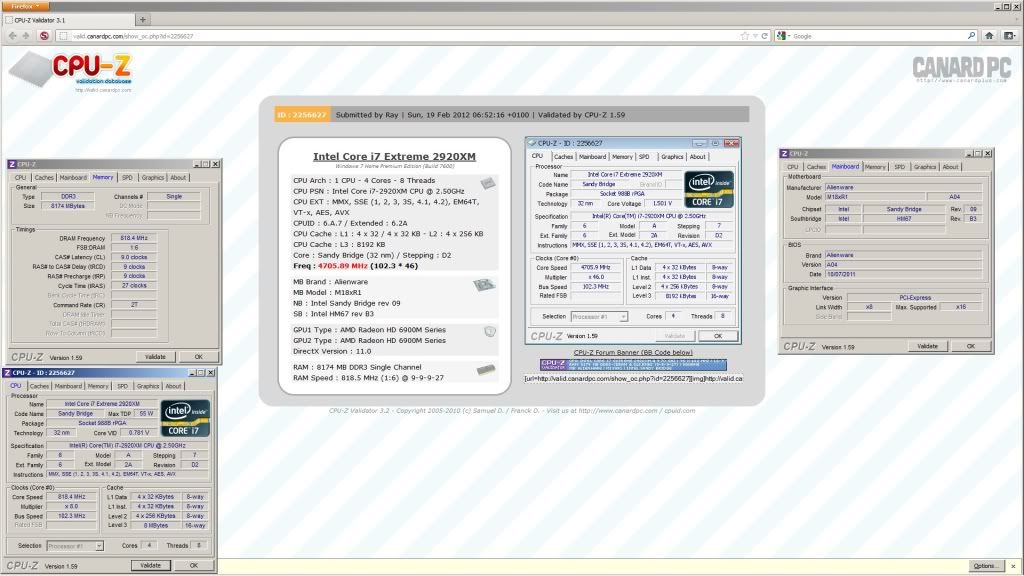Click the DDR3 type value in the Memory window
The image size is (1024, 576).
69,197
